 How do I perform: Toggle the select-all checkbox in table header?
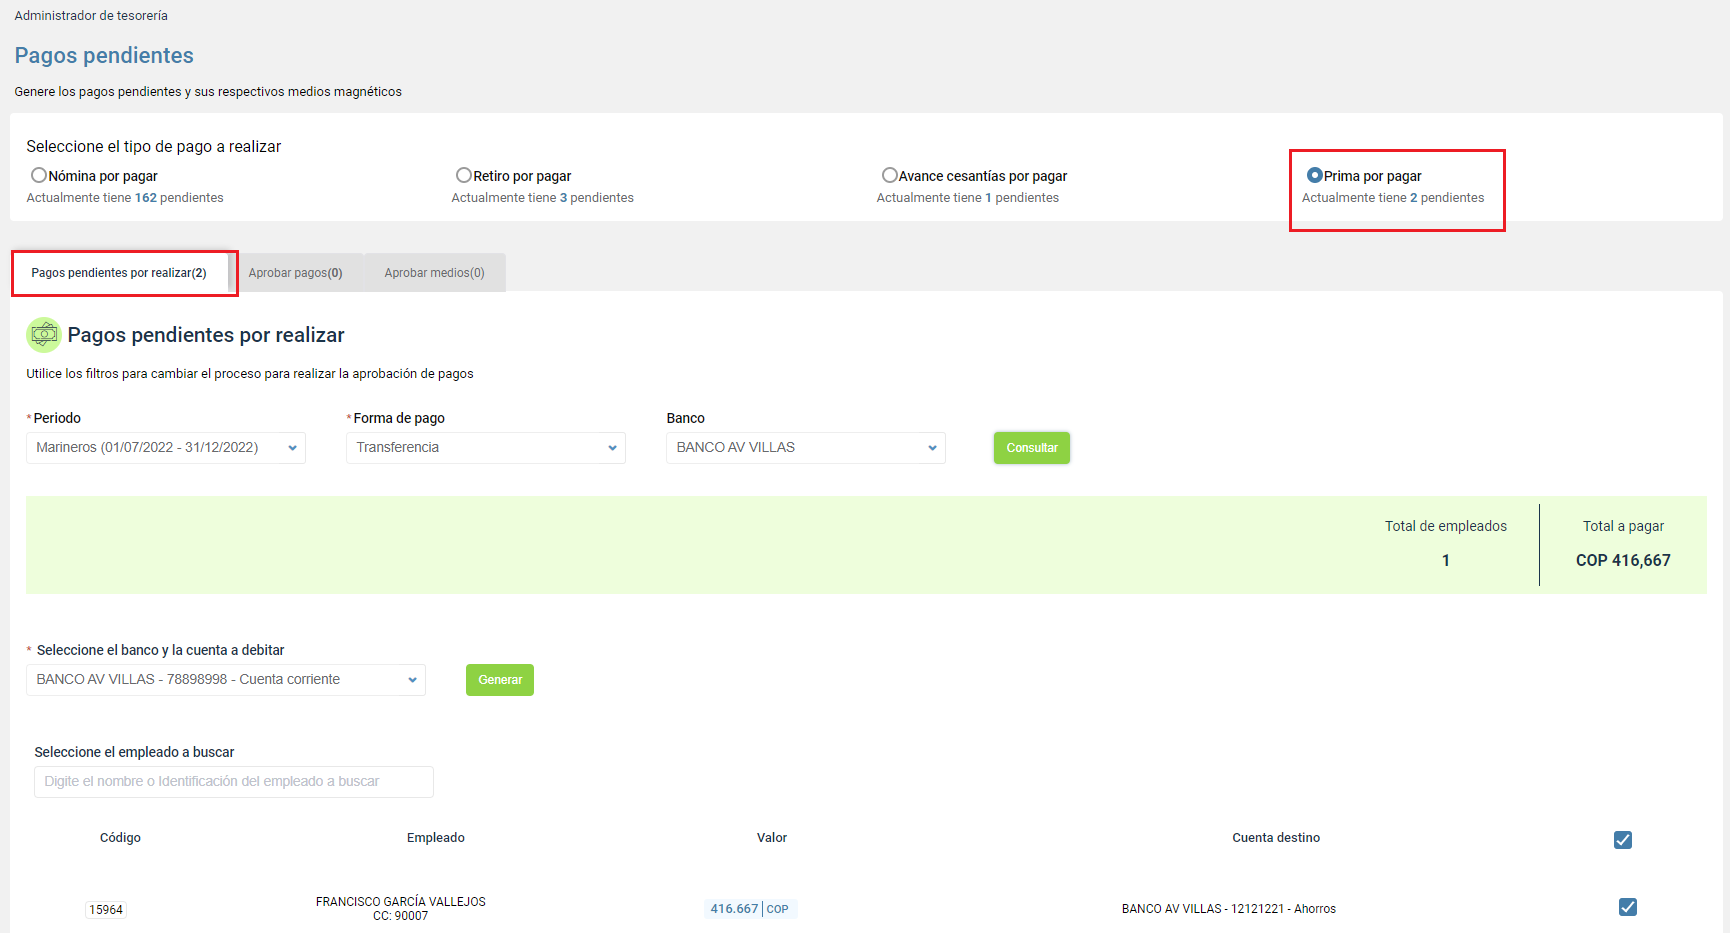point(1623,840)
